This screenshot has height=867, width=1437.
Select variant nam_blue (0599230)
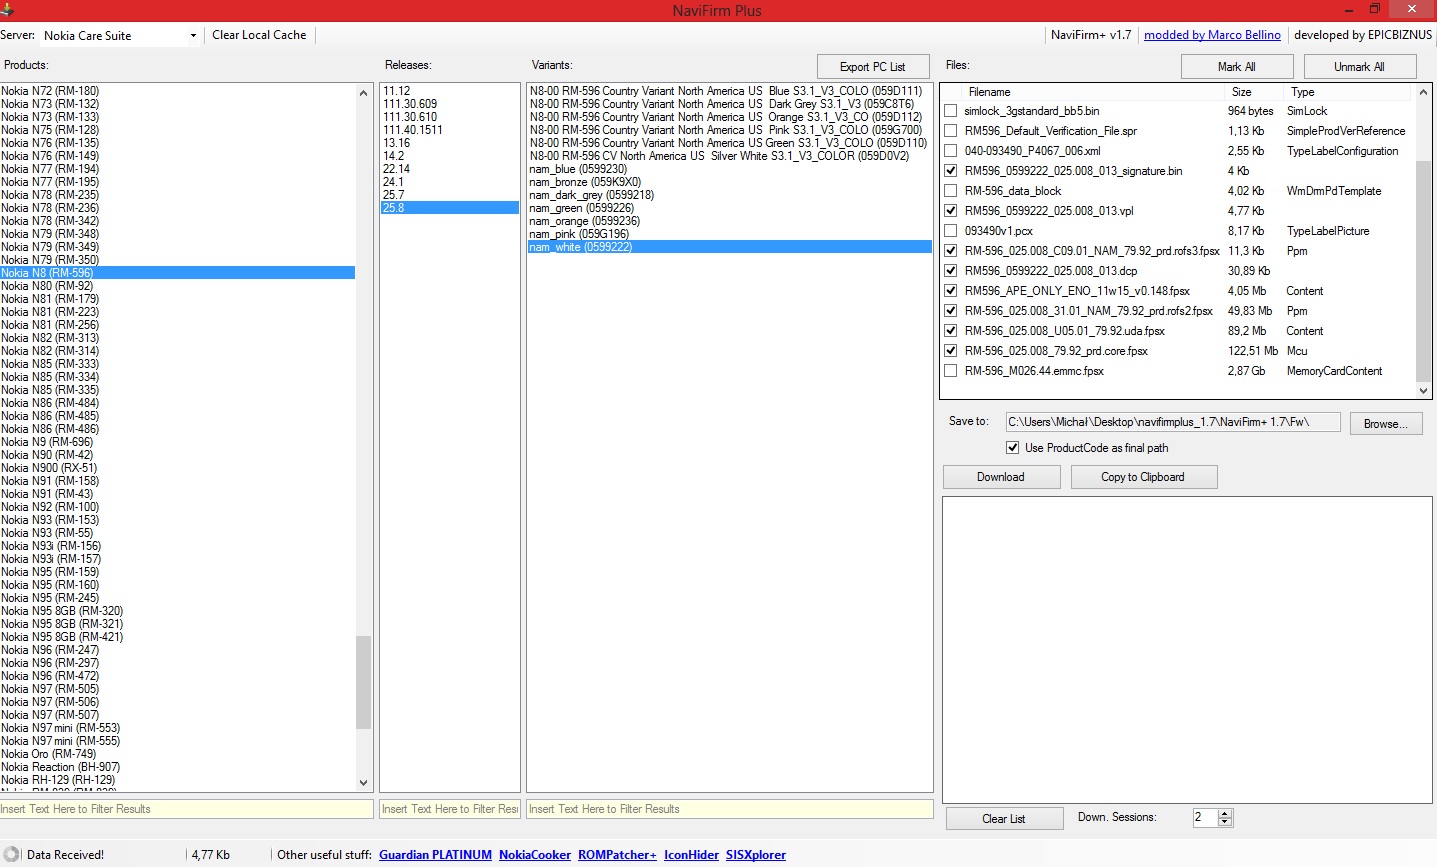point(730,169)
